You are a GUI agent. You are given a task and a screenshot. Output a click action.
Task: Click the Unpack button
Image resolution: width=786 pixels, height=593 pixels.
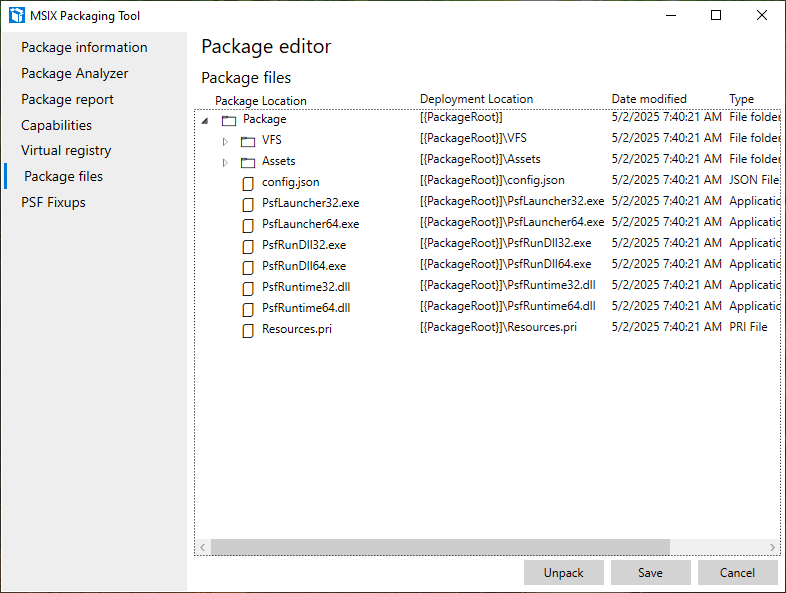(563, 572)
